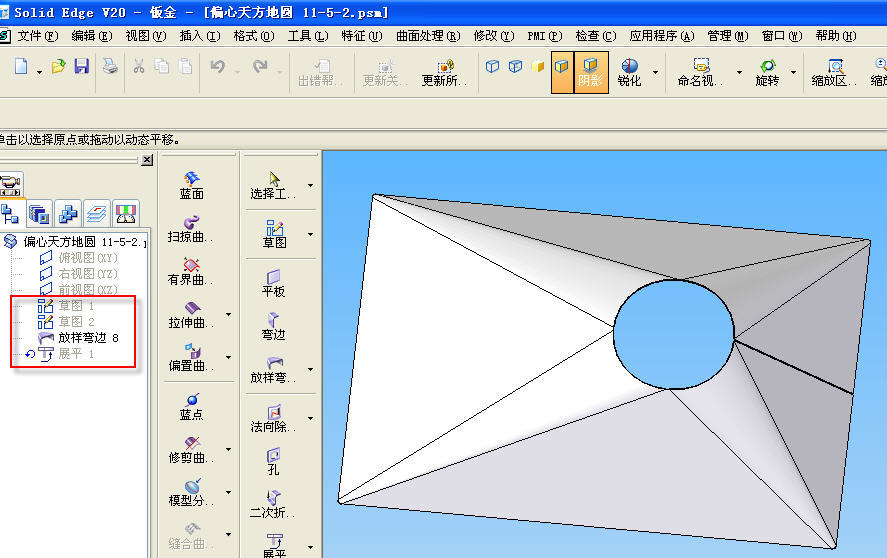Click the 锐化 sharpen icon
Viewport: 887px width, 558px height.
tap(629, 72)
